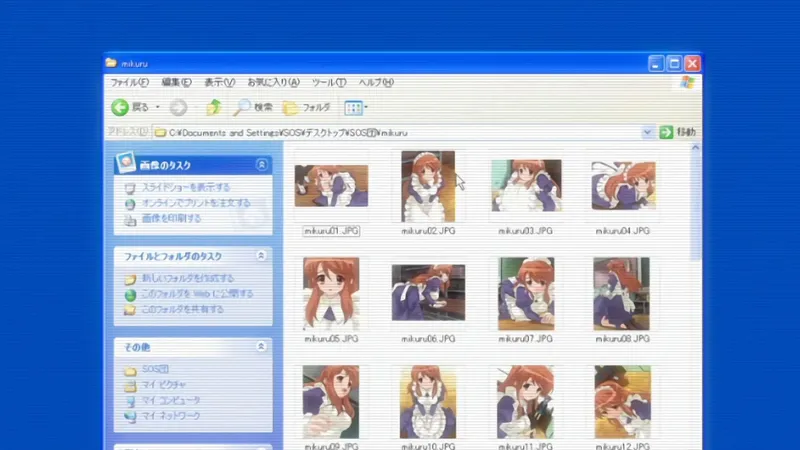
Task: Click the slideshow task icon
Action: point(130,188)
